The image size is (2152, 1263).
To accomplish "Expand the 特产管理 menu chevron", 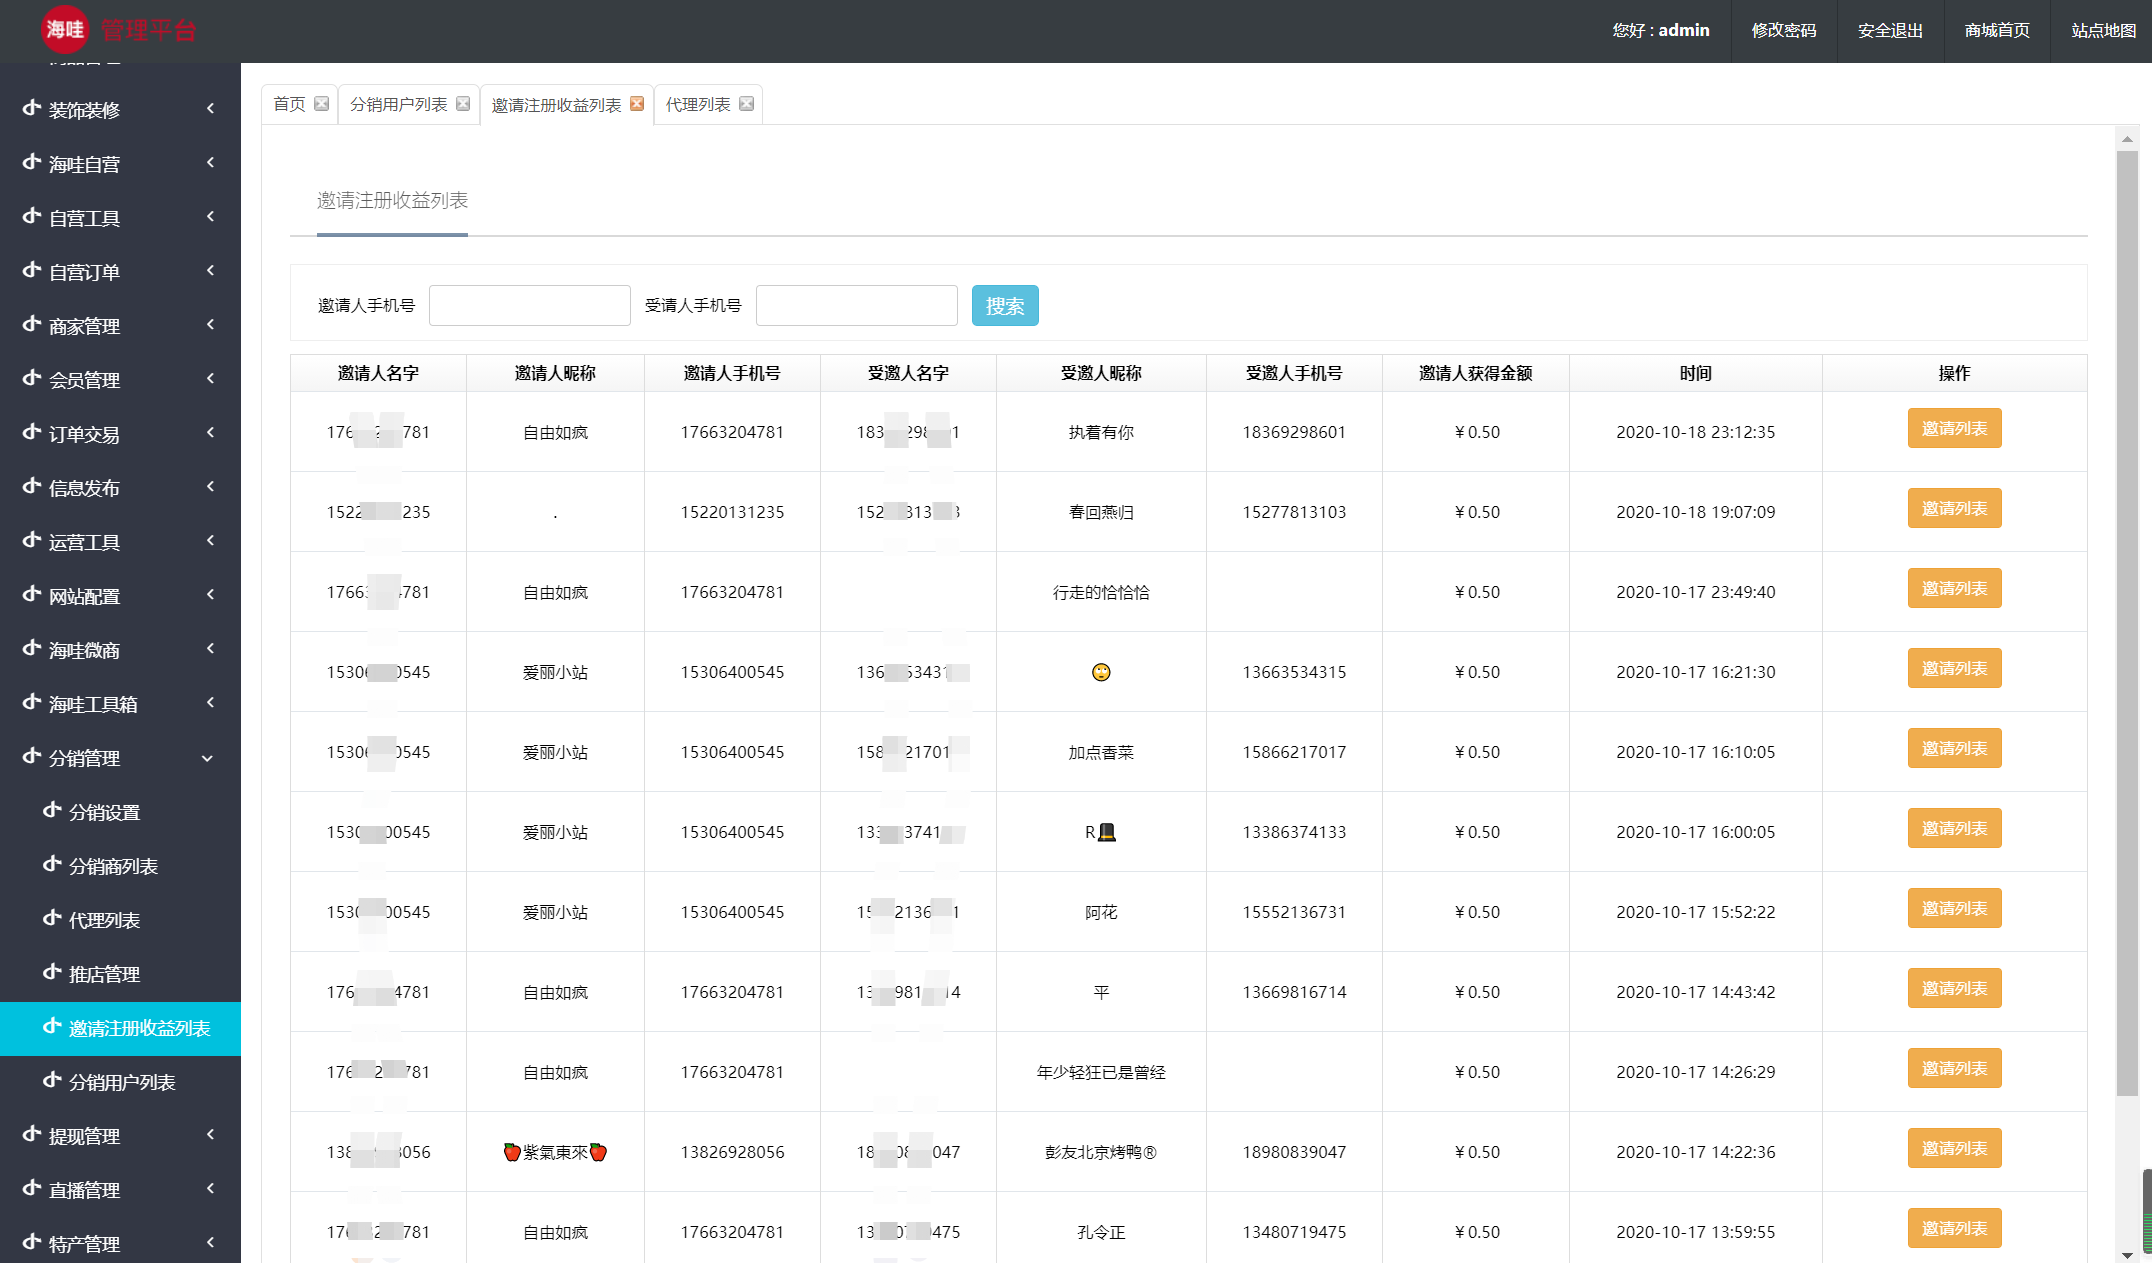I will click(210, 1242).
